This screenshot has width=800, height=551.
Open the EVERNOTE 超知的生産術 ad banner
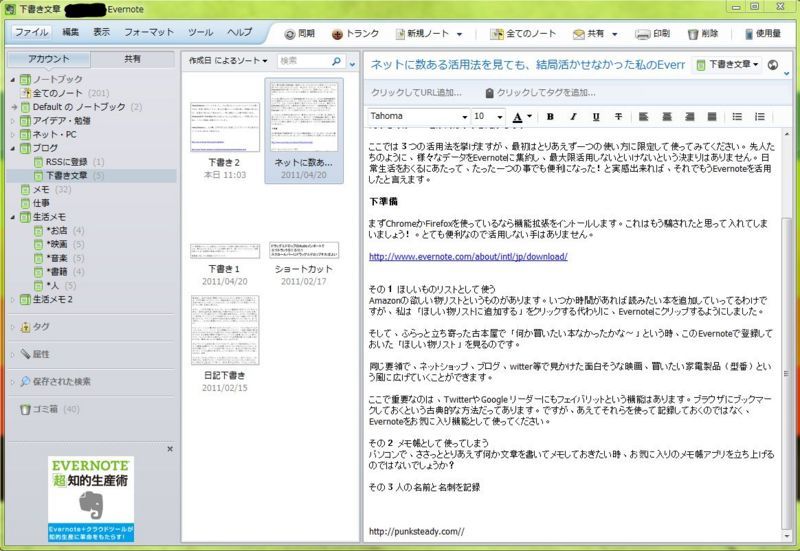click(91, 499)
